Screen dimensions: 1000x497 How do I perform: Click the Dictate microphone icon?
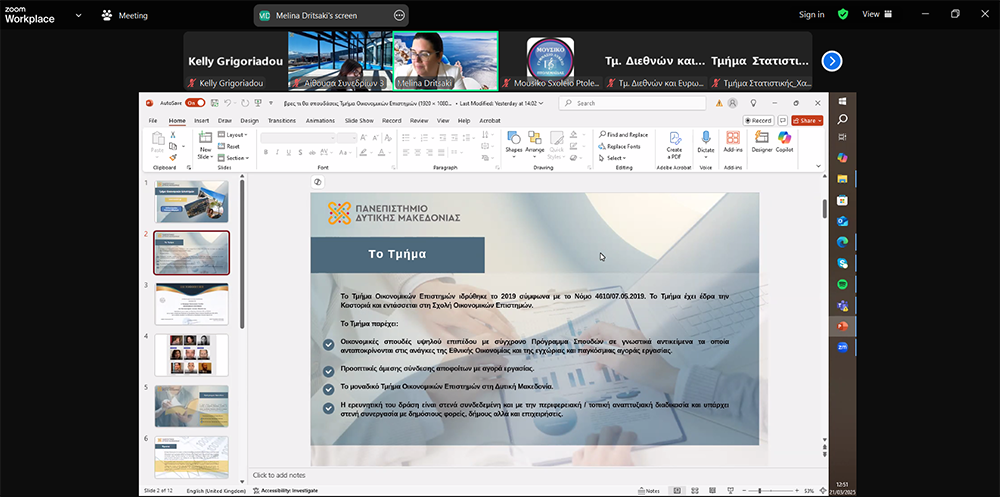706,138
